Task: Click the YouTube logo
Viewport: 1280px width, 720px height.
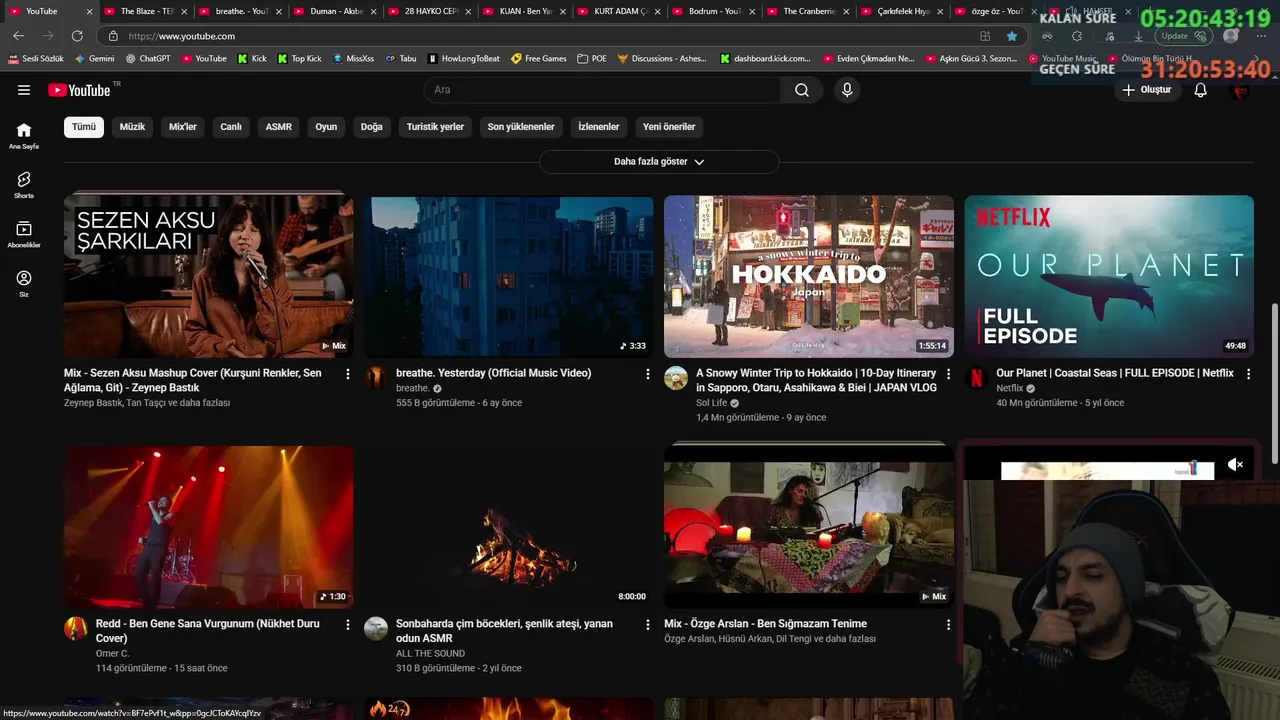Action: 80,90
